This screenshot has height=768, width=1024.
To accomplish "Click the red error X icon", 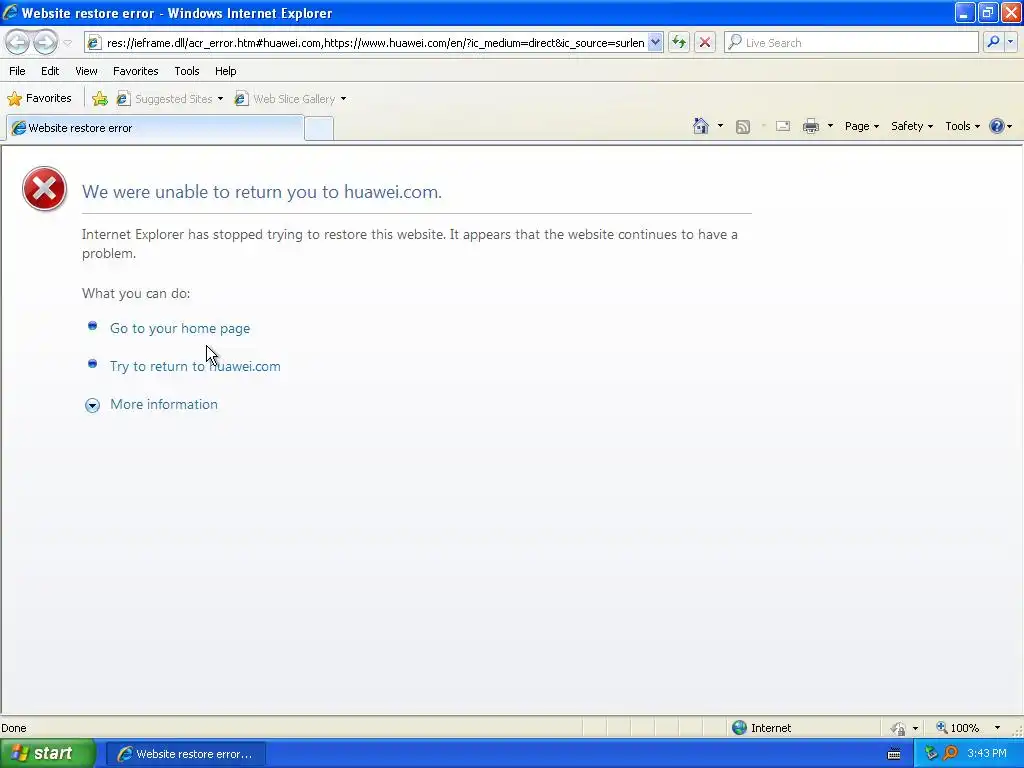I will tap(44, 189).
